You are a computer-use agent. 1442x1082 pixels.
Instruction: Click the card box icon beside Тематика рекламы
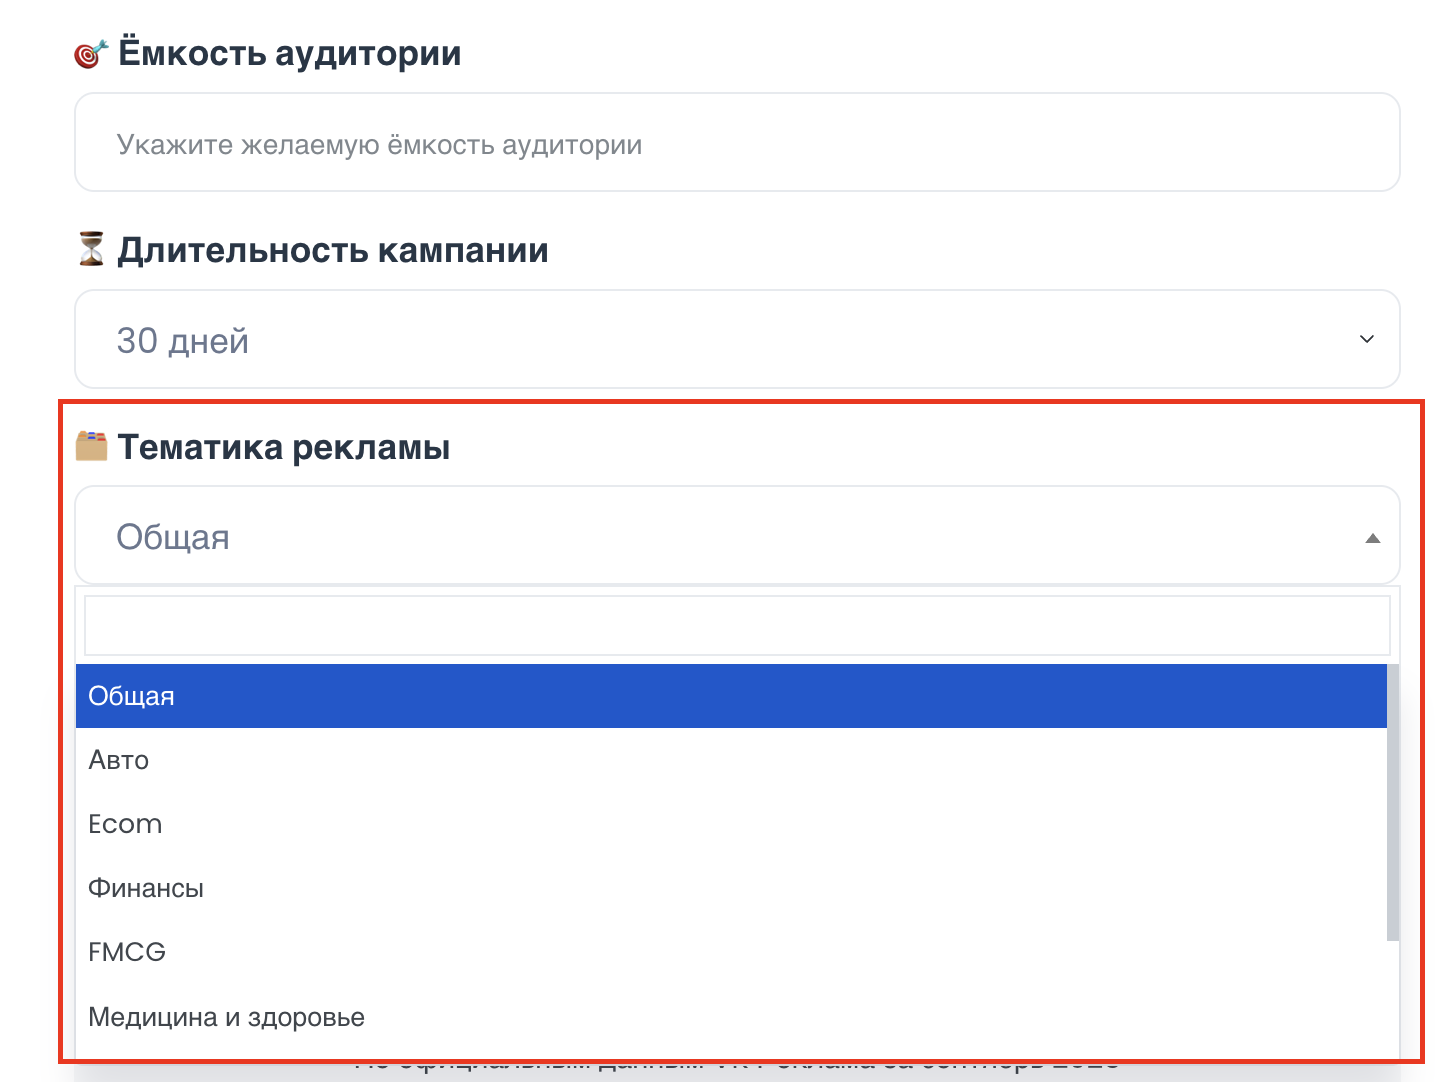pos(91,446)
